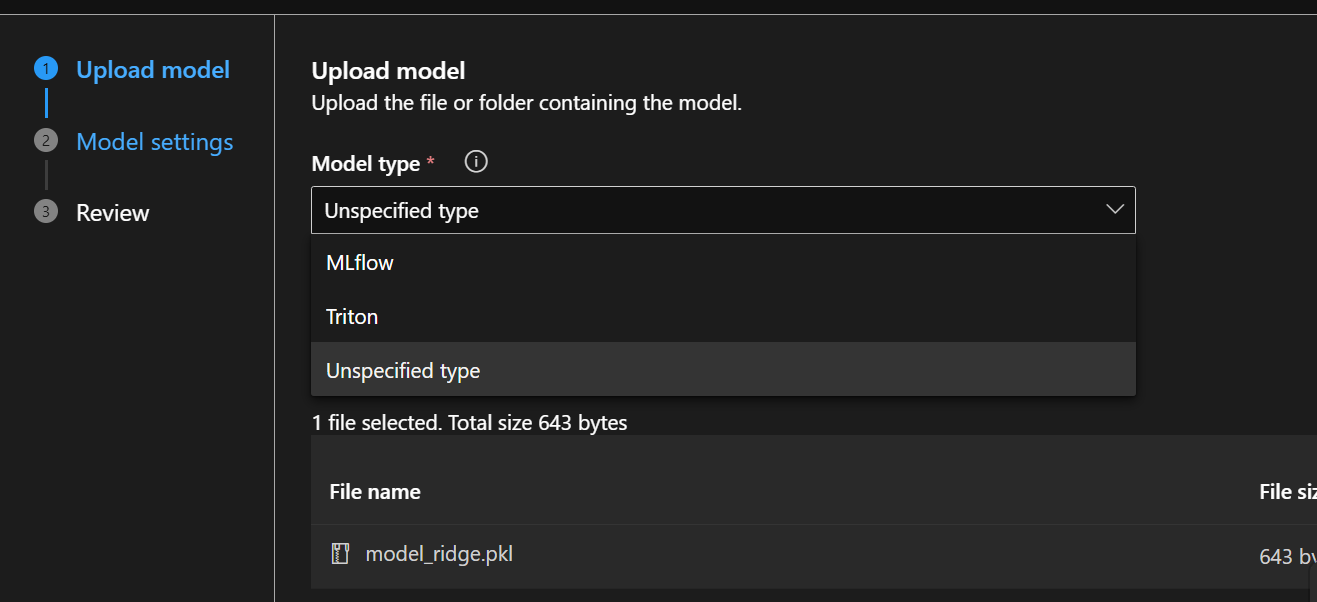Click the File size column header

click(x=1287, y=492)
